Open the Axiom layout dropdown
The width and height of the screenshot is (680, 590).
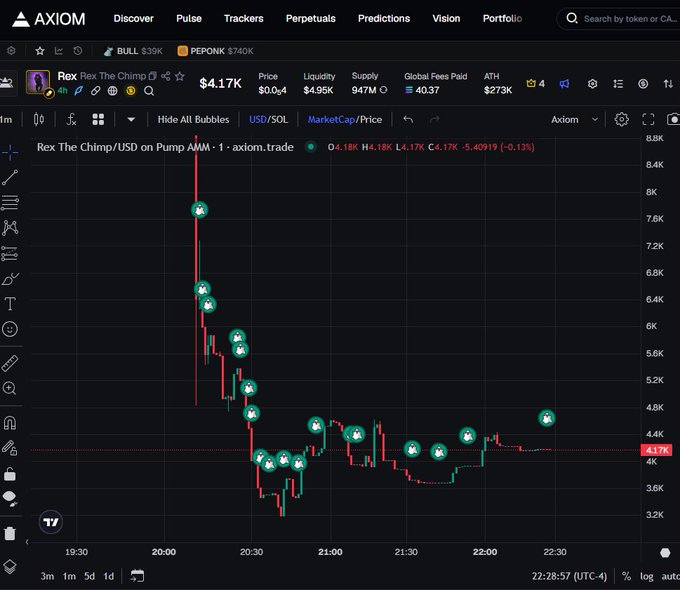tap(574, 119)
